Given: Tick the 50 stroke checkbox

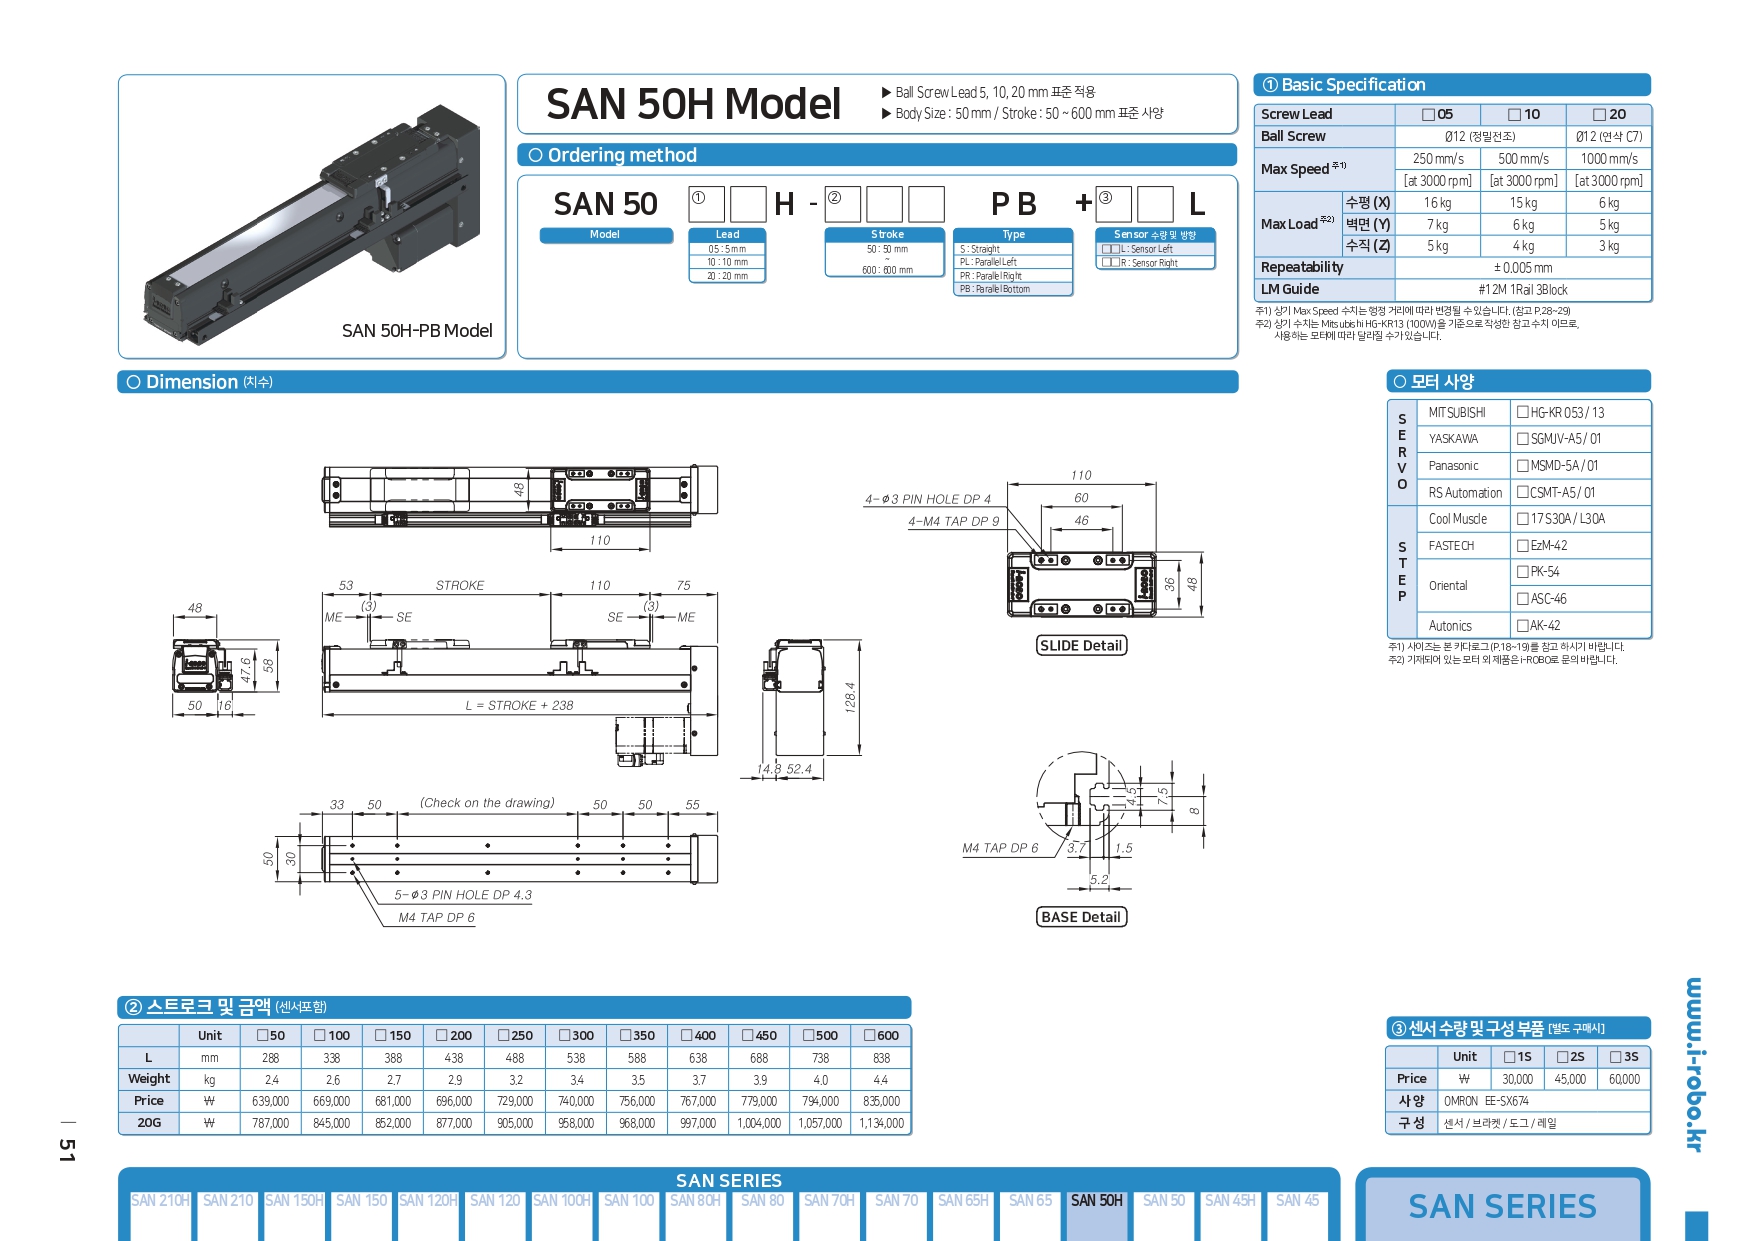Looking at the screenshot, I should (x=263, y=1036).
